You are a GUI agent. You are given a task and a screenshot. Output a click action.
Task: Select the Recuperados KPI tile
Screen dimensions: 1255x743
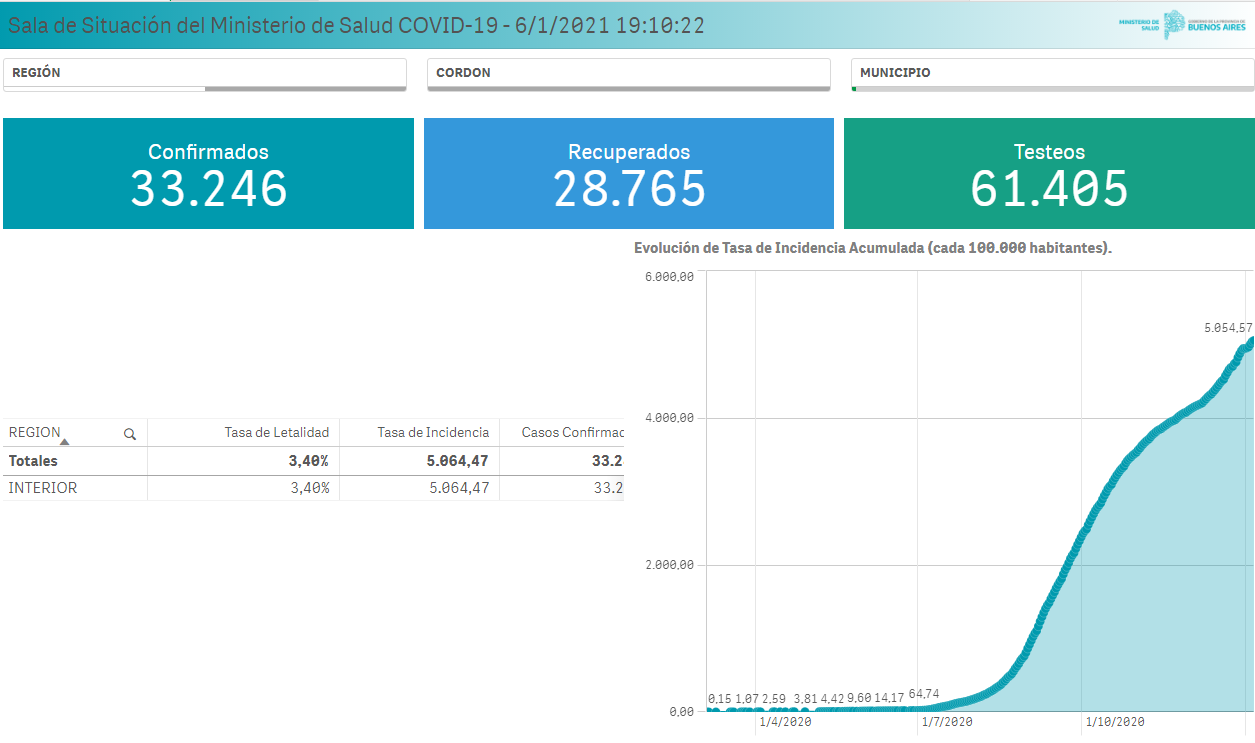(629, 174)
